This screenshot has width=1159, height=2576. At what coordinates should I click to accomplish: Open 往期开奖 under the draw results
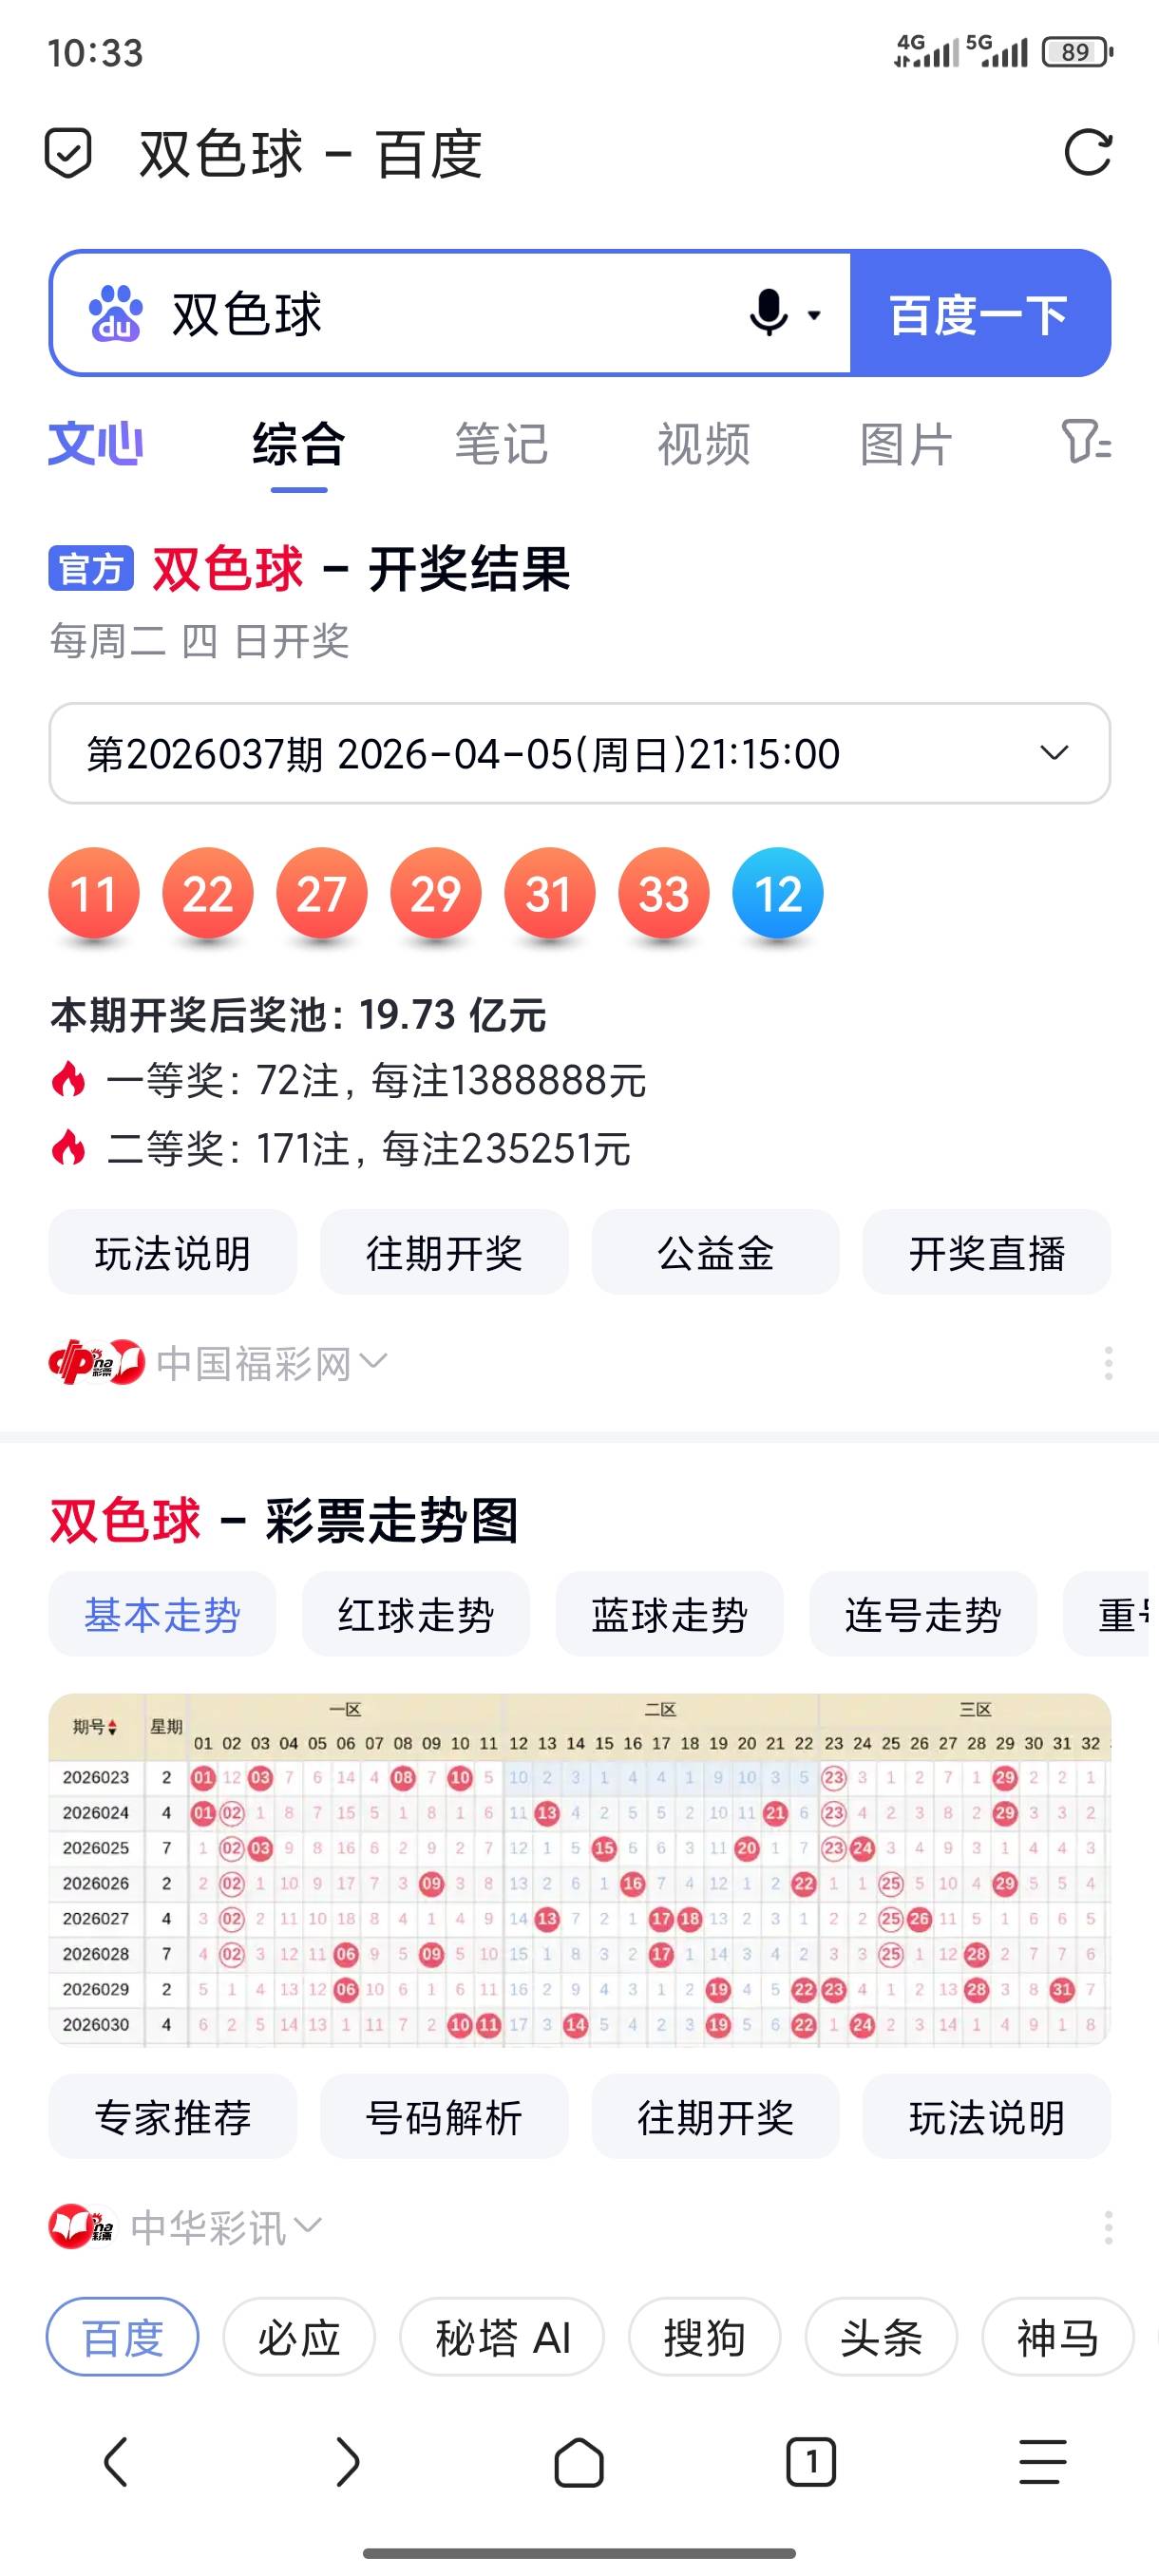pos(444,1252)
